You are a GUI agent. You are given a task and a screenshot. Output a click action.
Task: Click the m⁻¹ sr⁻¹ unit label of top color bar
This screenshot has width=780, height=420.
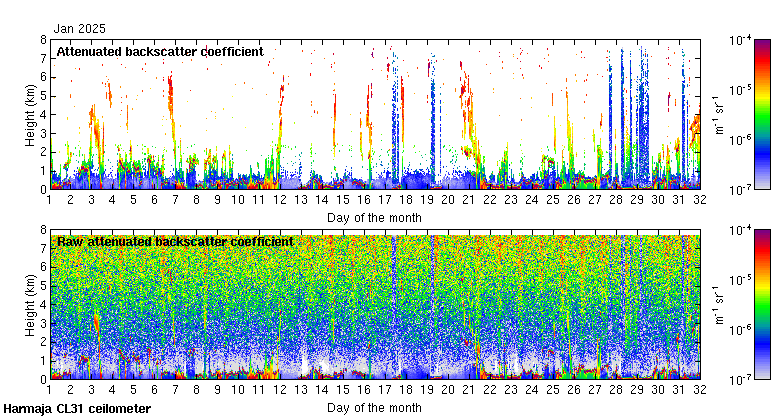point(718,115)
